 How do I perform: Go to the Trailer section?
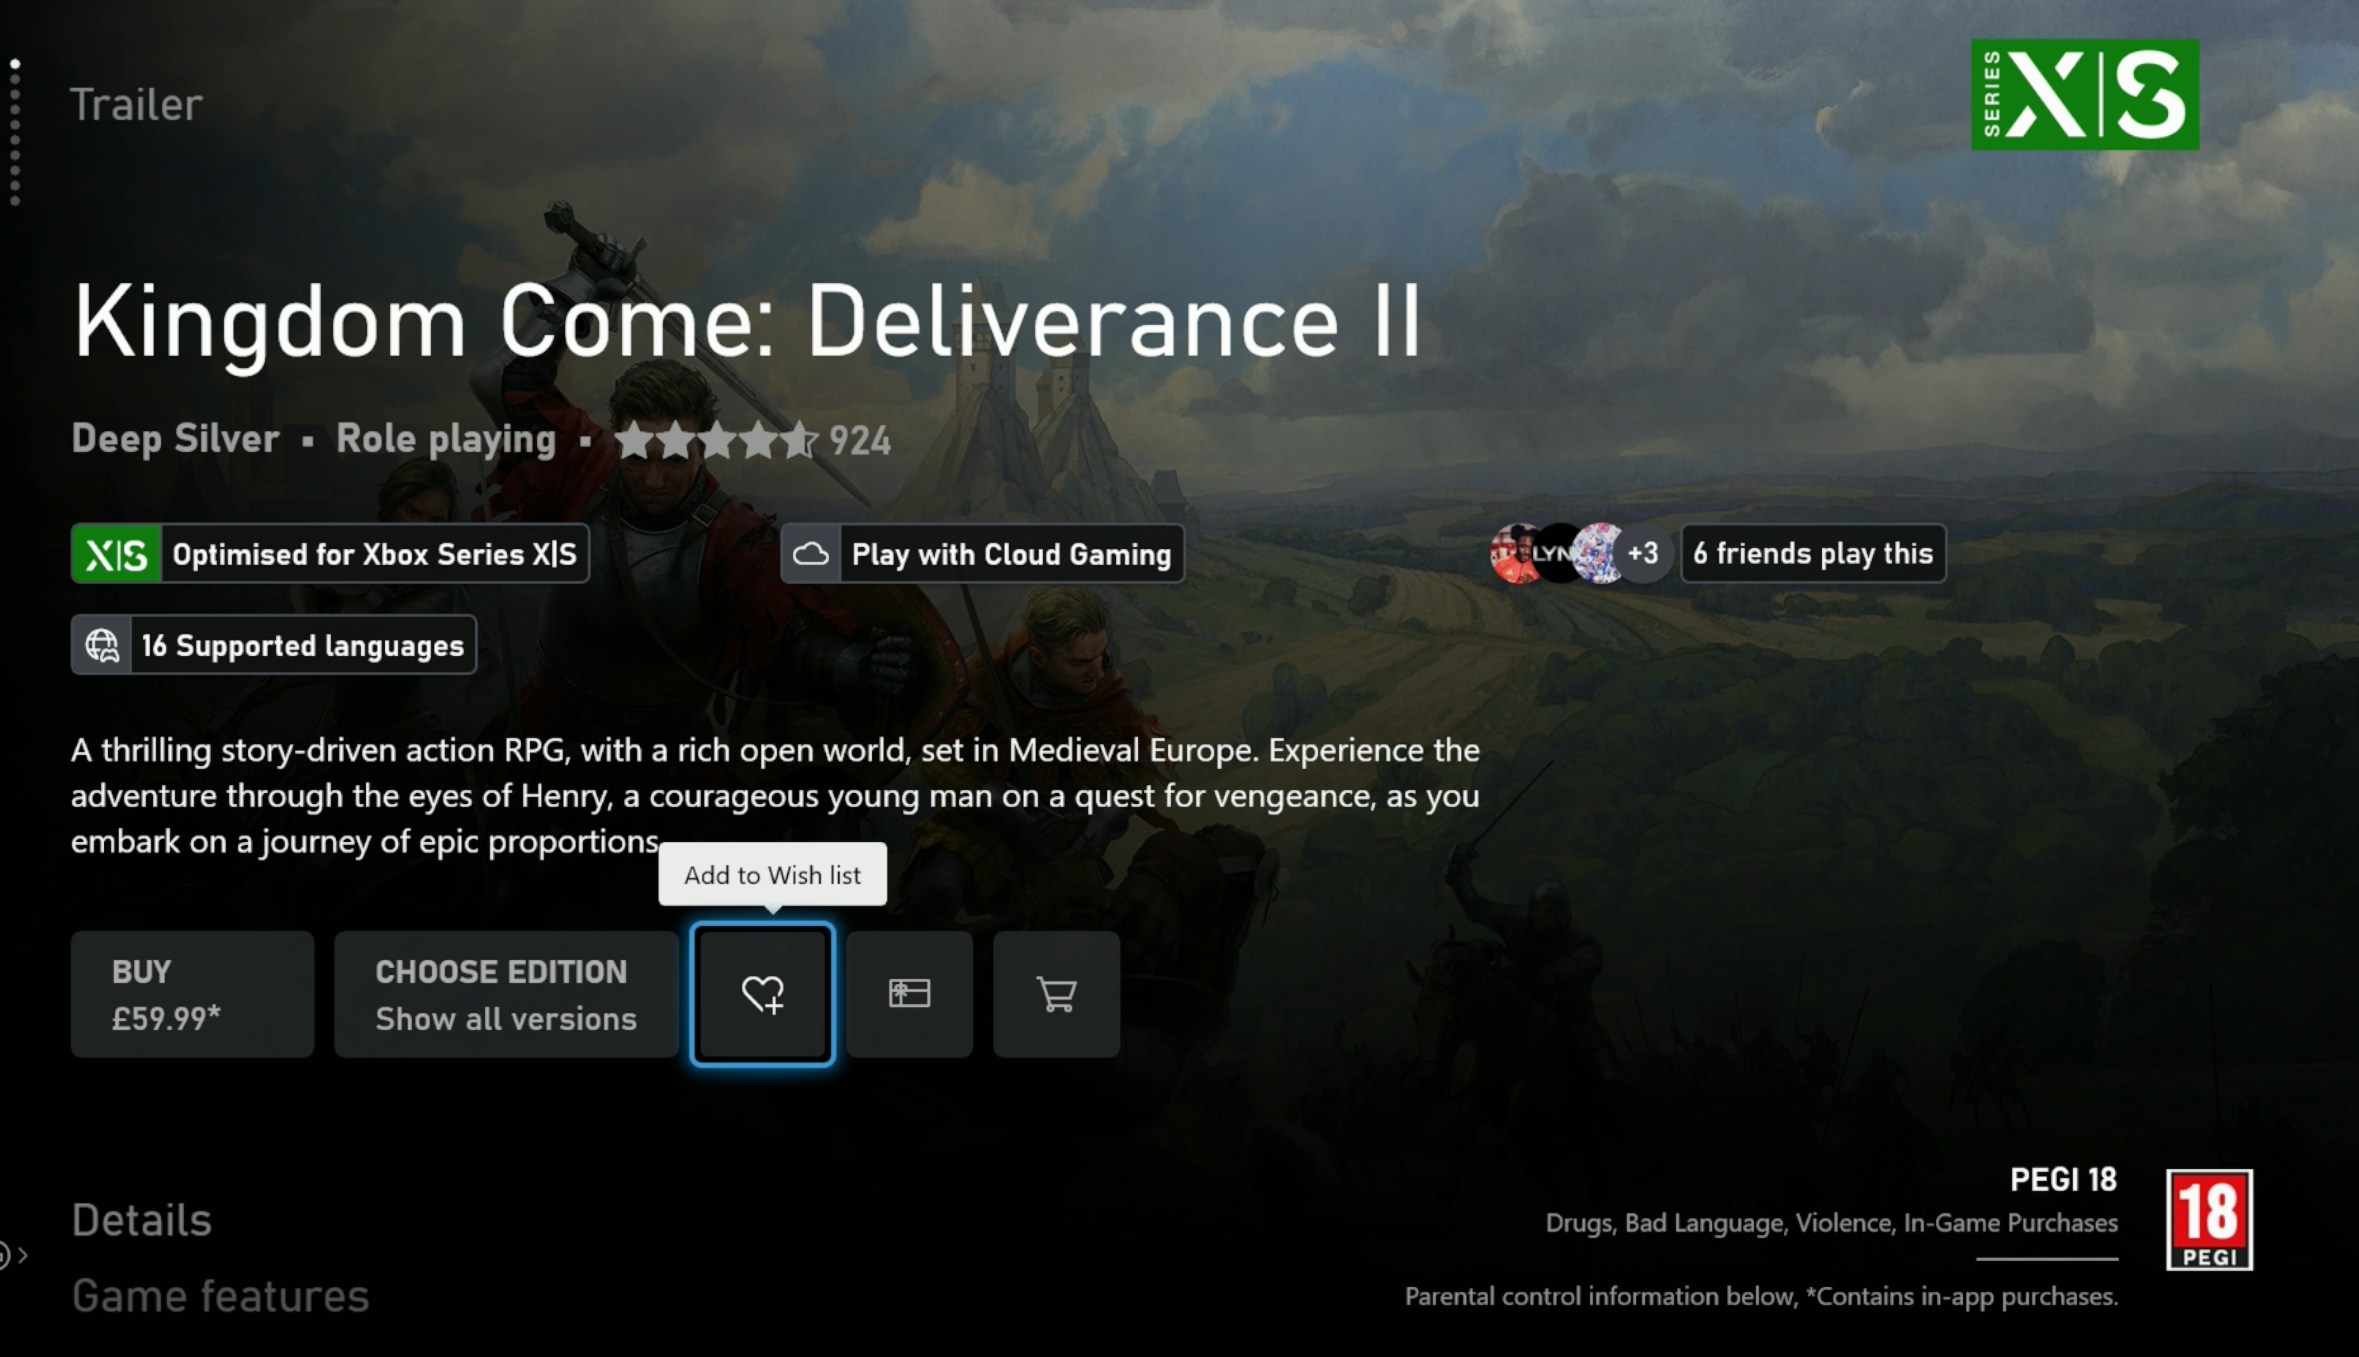point(137,105)
